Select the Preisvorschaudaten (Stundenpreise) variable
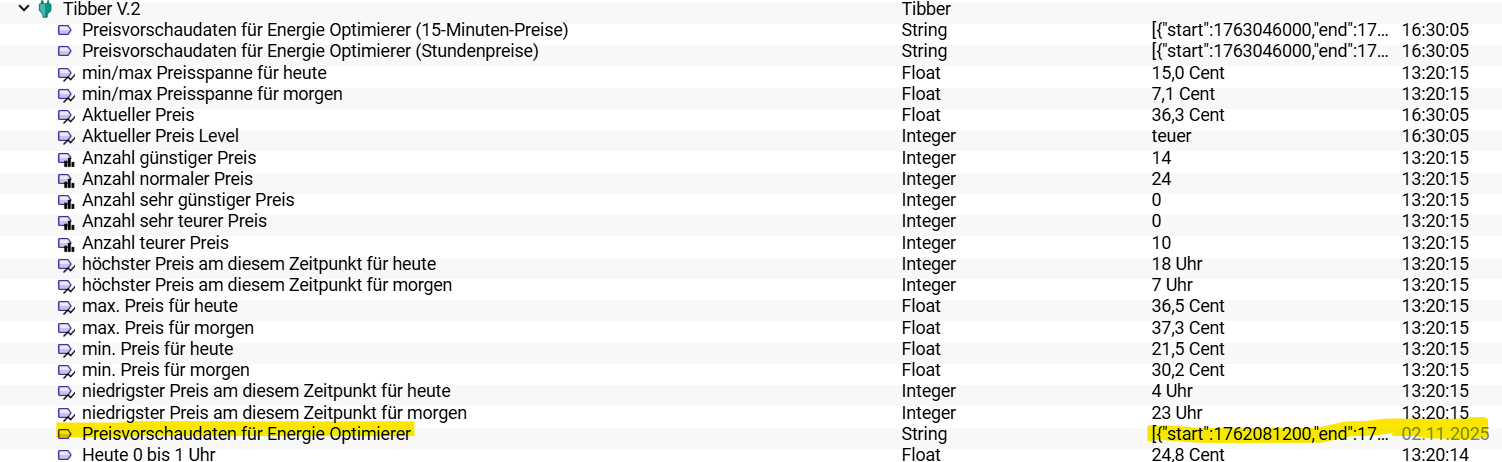This screenshot has height=462, width=1502. [x=310, y=51]
